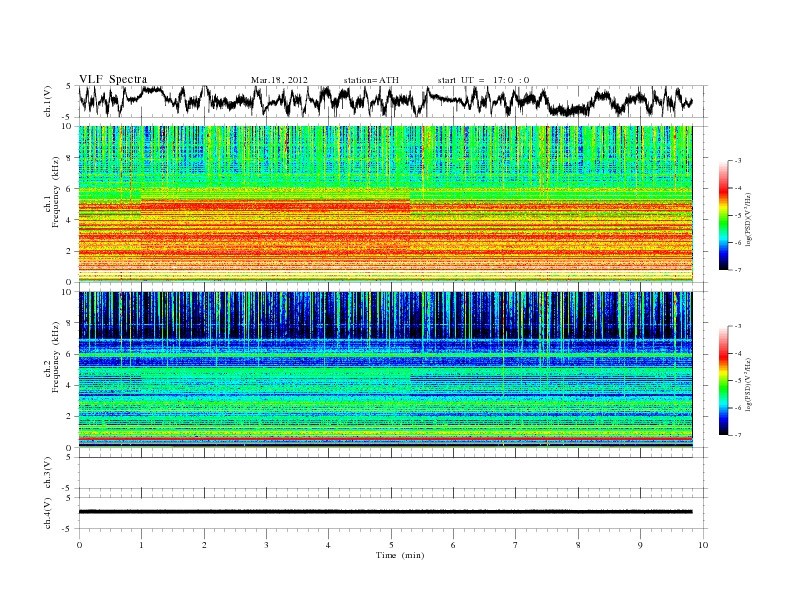Click inside the ch.1 spectrogram panel
Image resolution: width=792 pixels, height=612 pixels.
pos(386,204)
